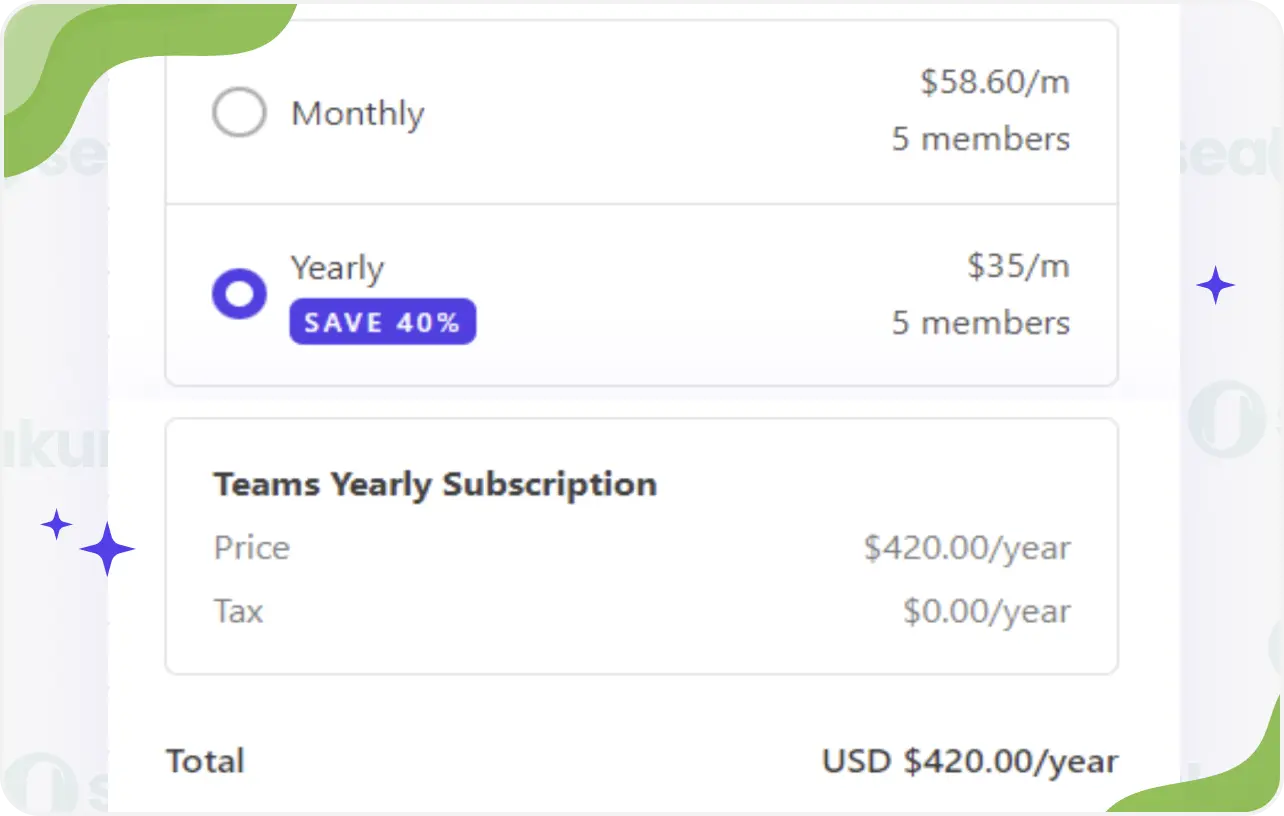Select the Monthly billing radio button
This screenshot has height=816, width=1284.
click(238, 112)
